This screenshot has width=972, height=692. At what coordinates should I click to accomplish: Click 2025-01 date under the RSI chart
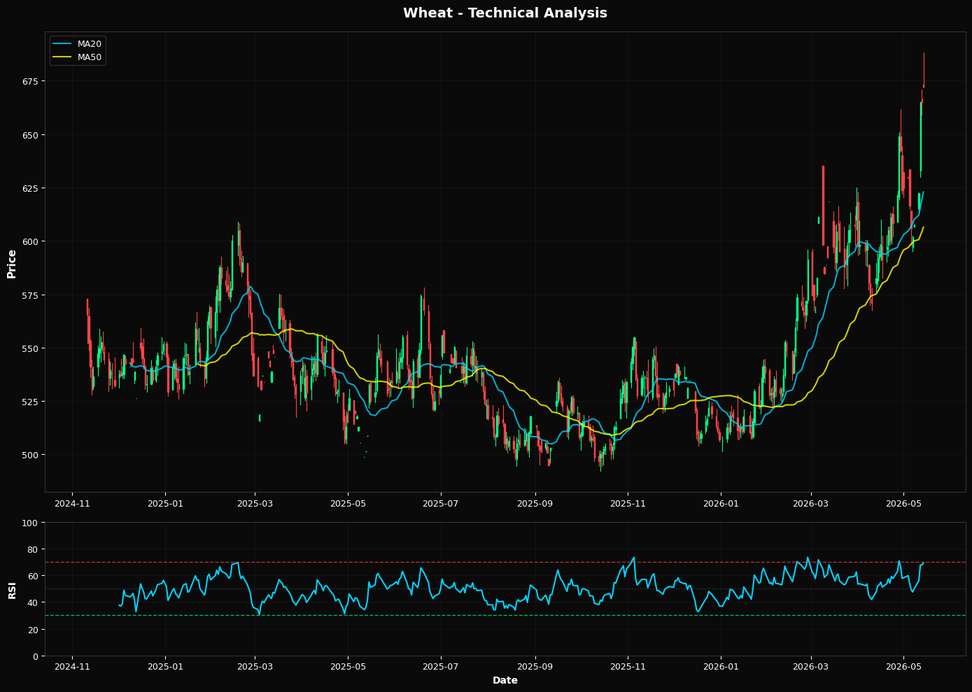pos(166,667)
